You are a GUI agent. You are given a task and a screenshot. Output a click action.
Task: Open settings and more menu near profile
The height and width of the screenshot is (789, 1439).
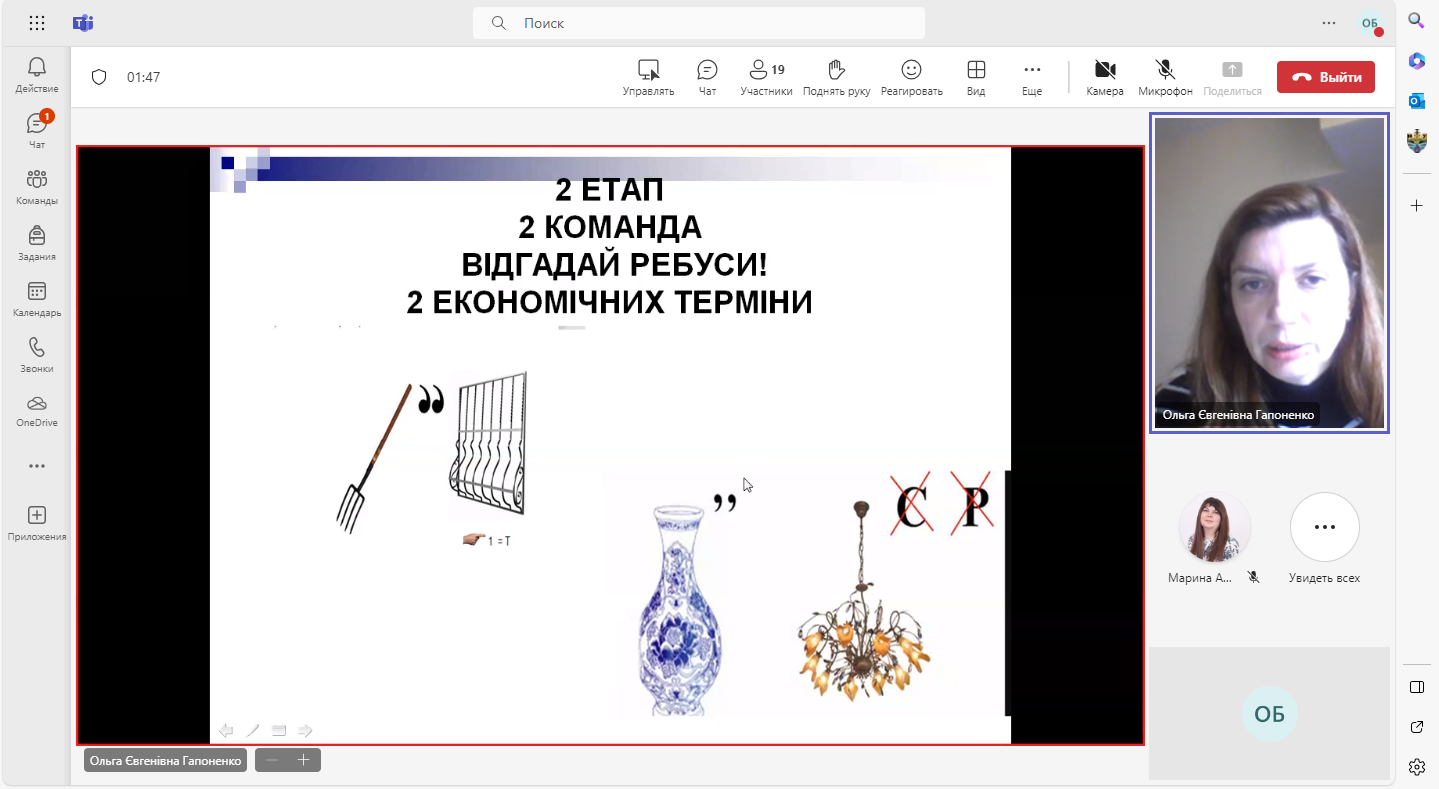coord(1329,23)
